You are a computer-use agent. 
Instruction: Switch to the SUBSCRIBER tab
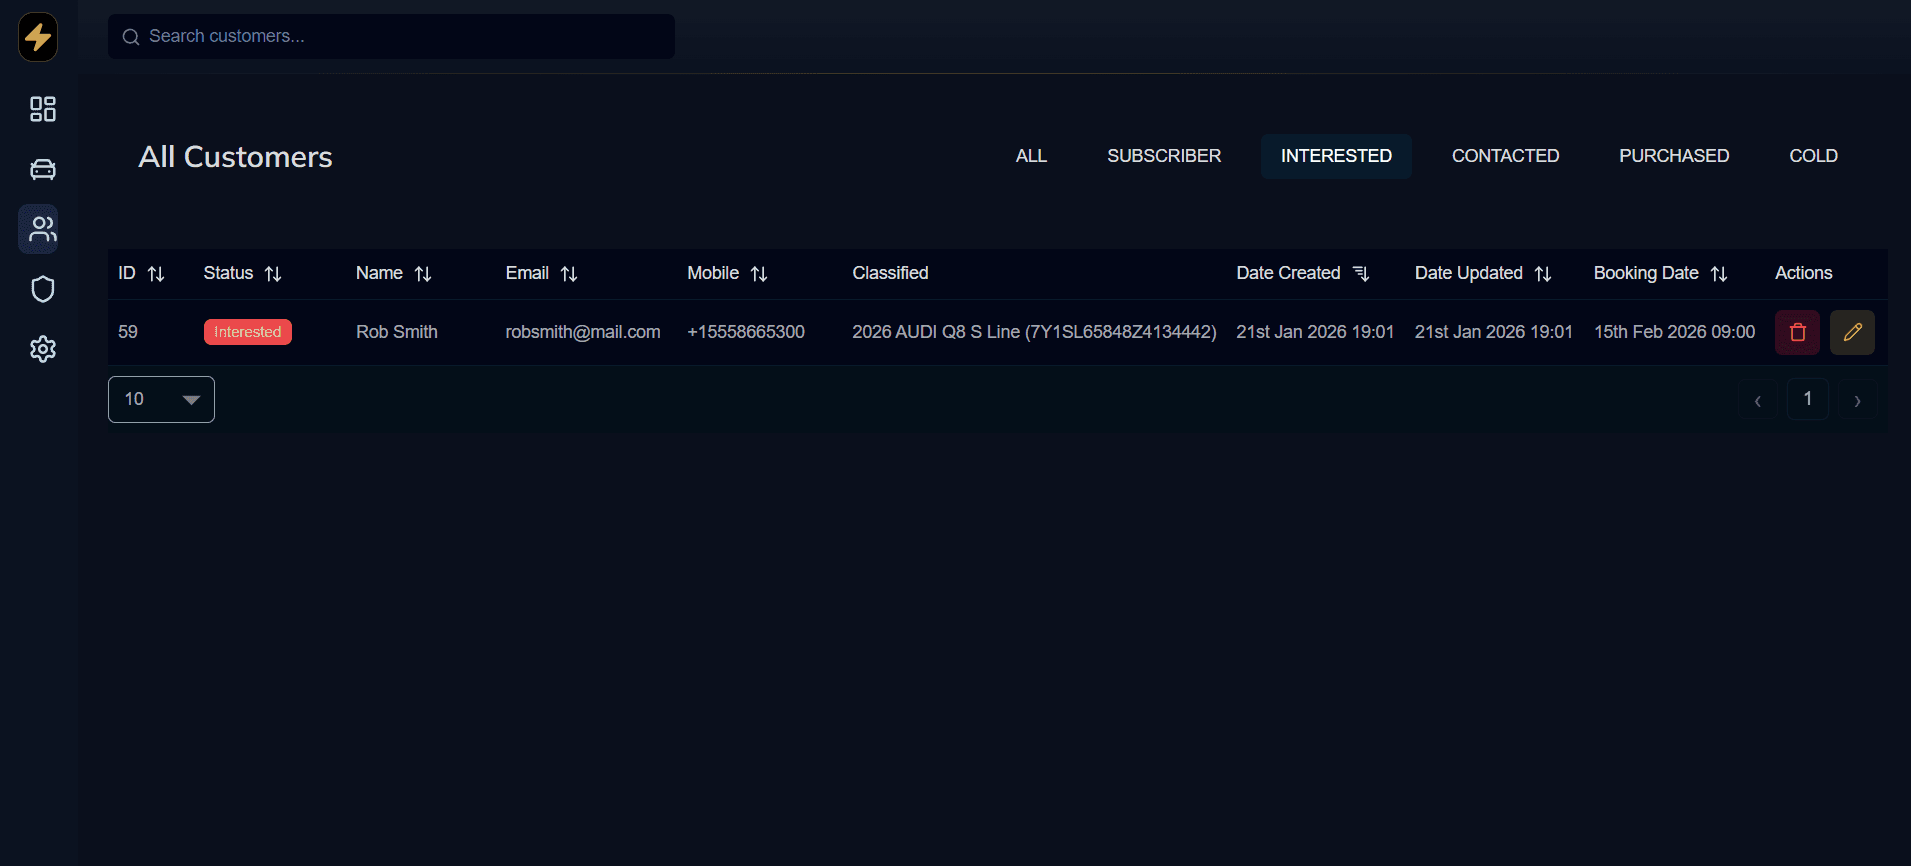pyautogui.click(x=1163, y=156)
